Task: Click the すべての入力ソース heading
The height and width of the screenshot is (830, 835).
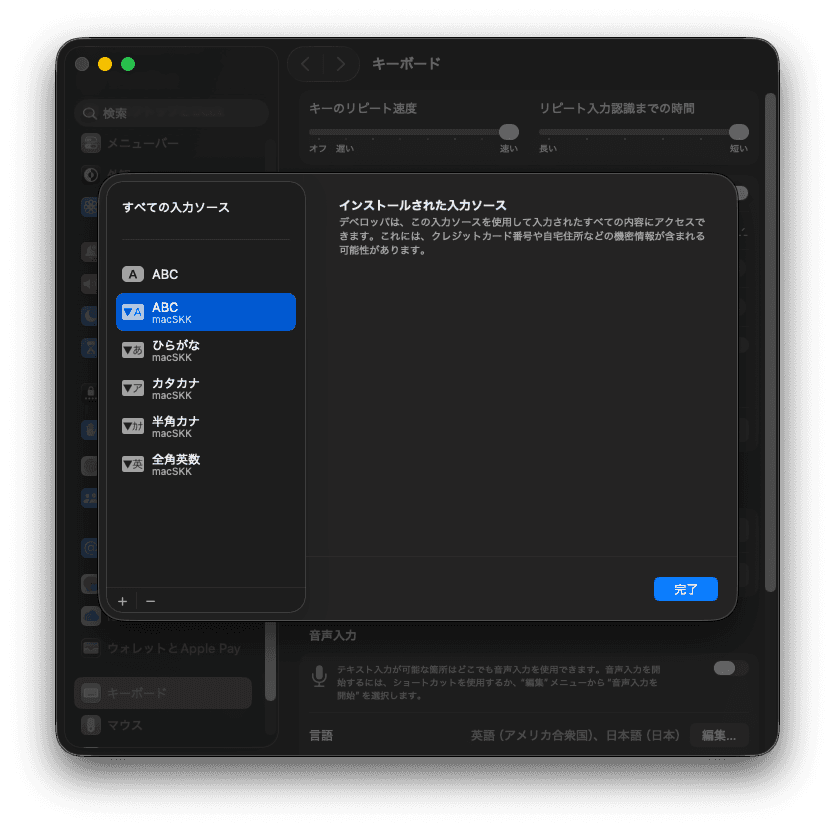Action: [176, 207]
